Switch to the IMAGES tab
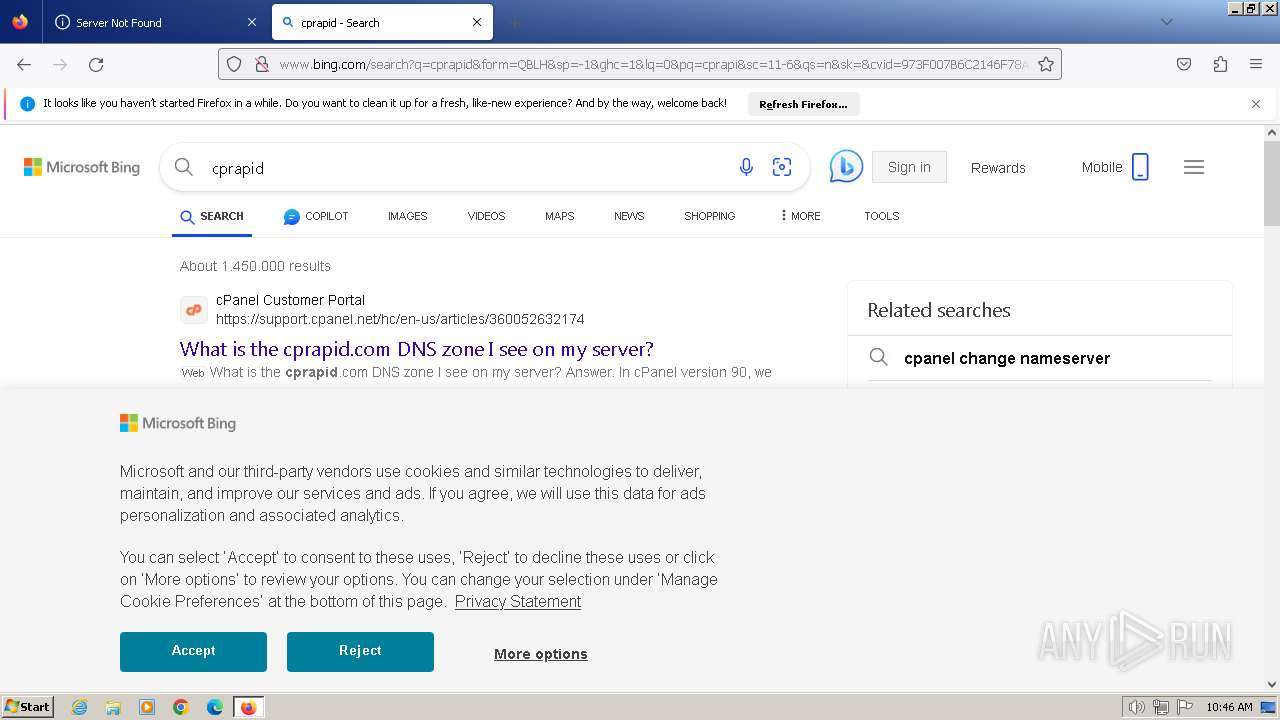This screenshot has height=720, width=1280. [x=408, y=216]
